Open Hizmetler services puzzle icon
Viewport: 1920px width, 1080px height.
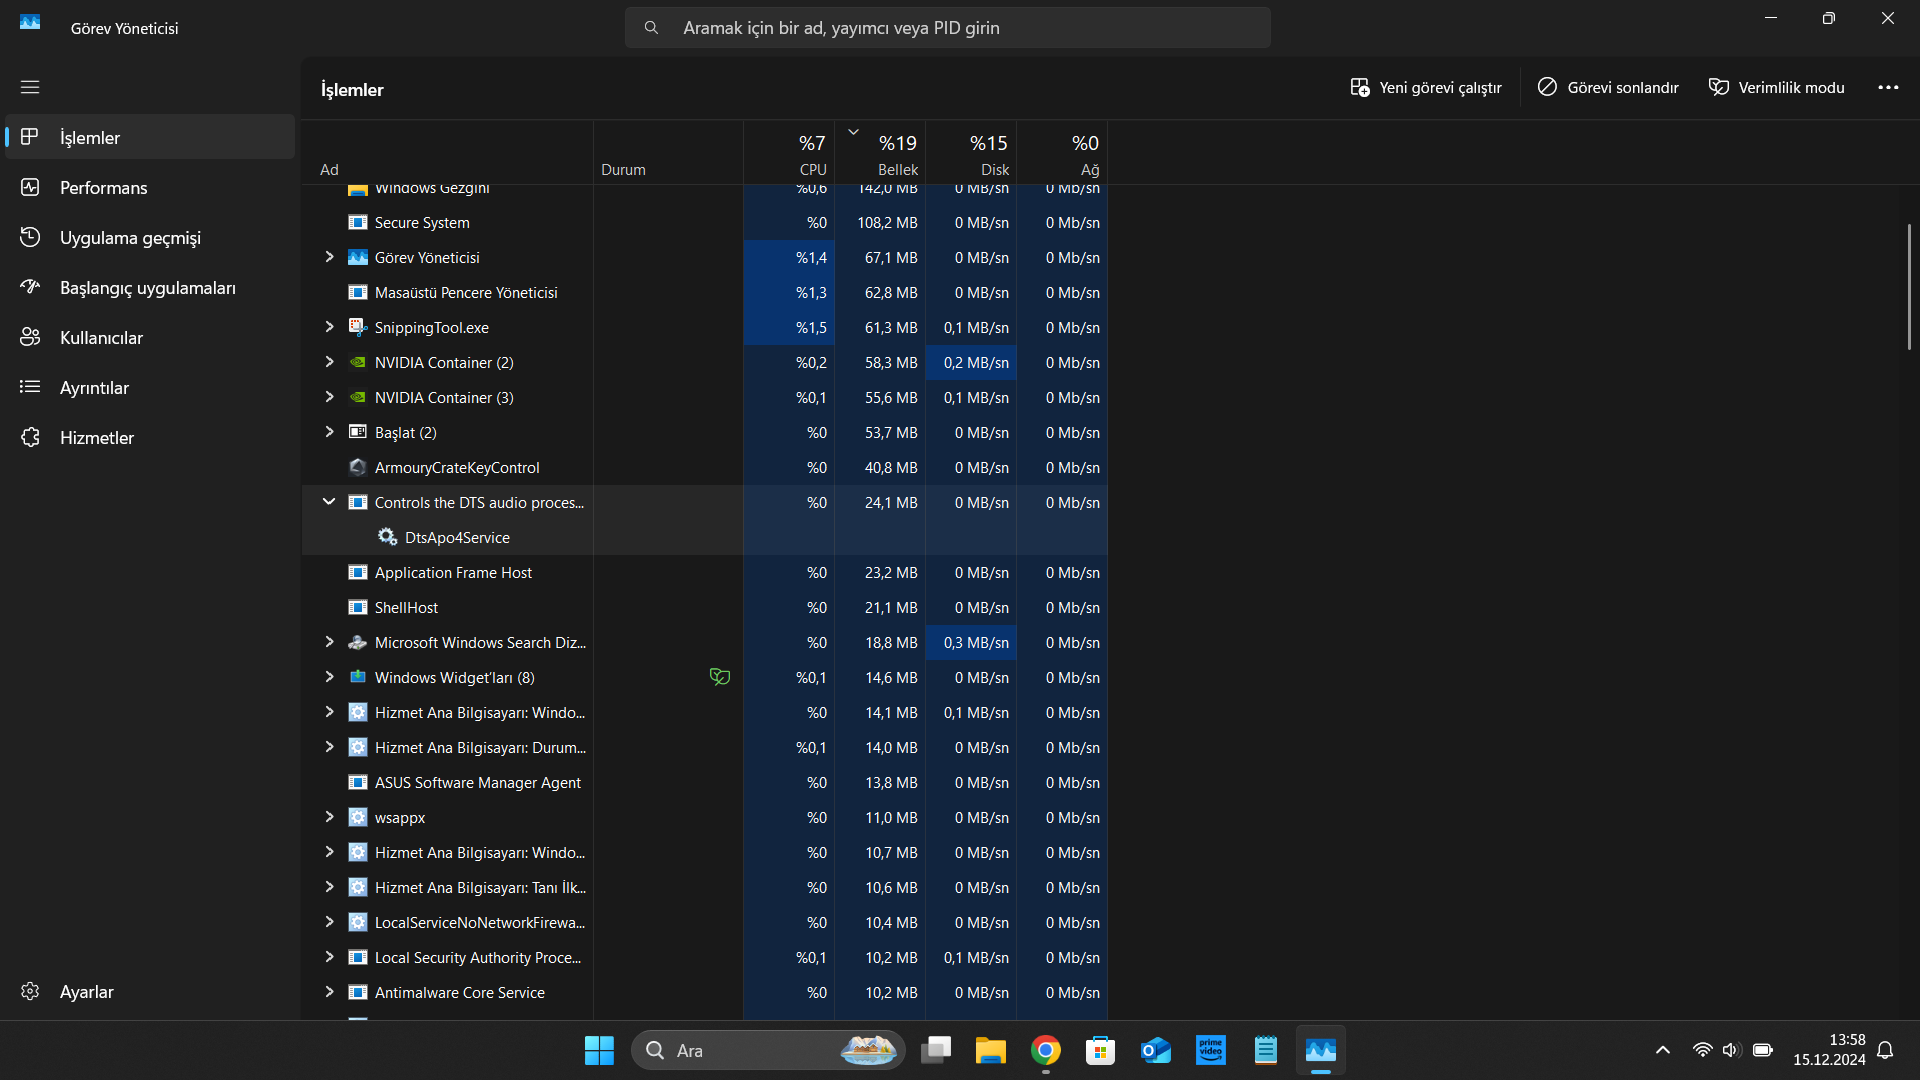(x=30, y=437)
